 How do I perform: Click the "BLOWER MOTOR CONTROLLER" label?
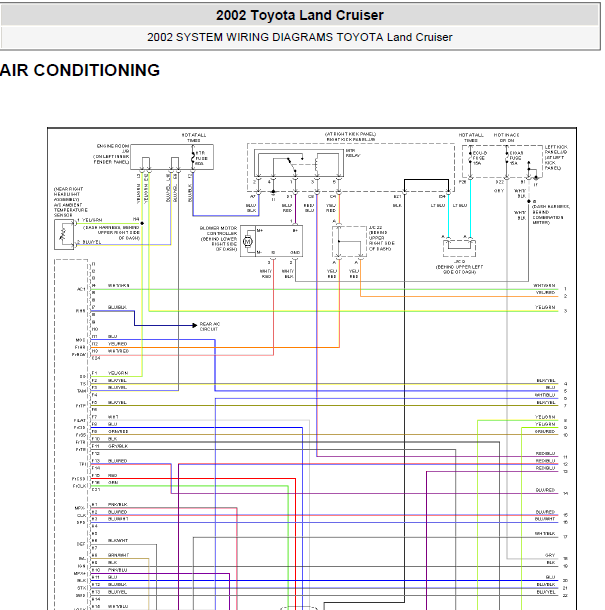pos(218,231)
